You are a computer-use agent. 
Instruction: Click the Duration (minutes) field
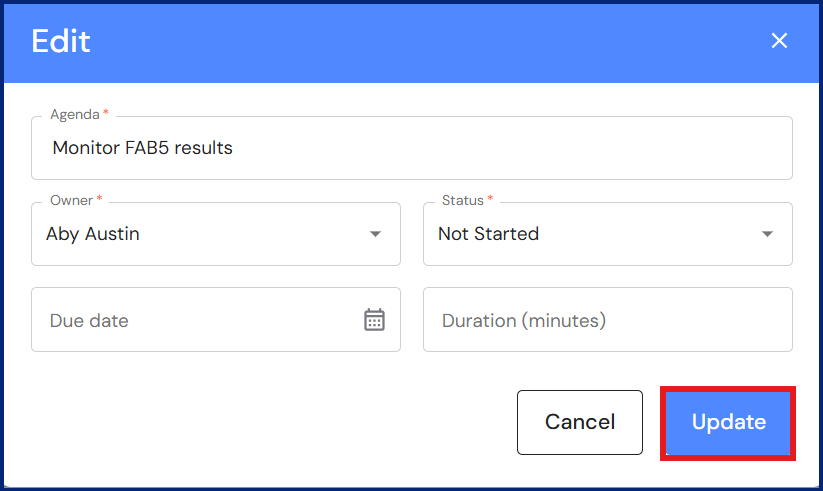[x=607, y=320]
